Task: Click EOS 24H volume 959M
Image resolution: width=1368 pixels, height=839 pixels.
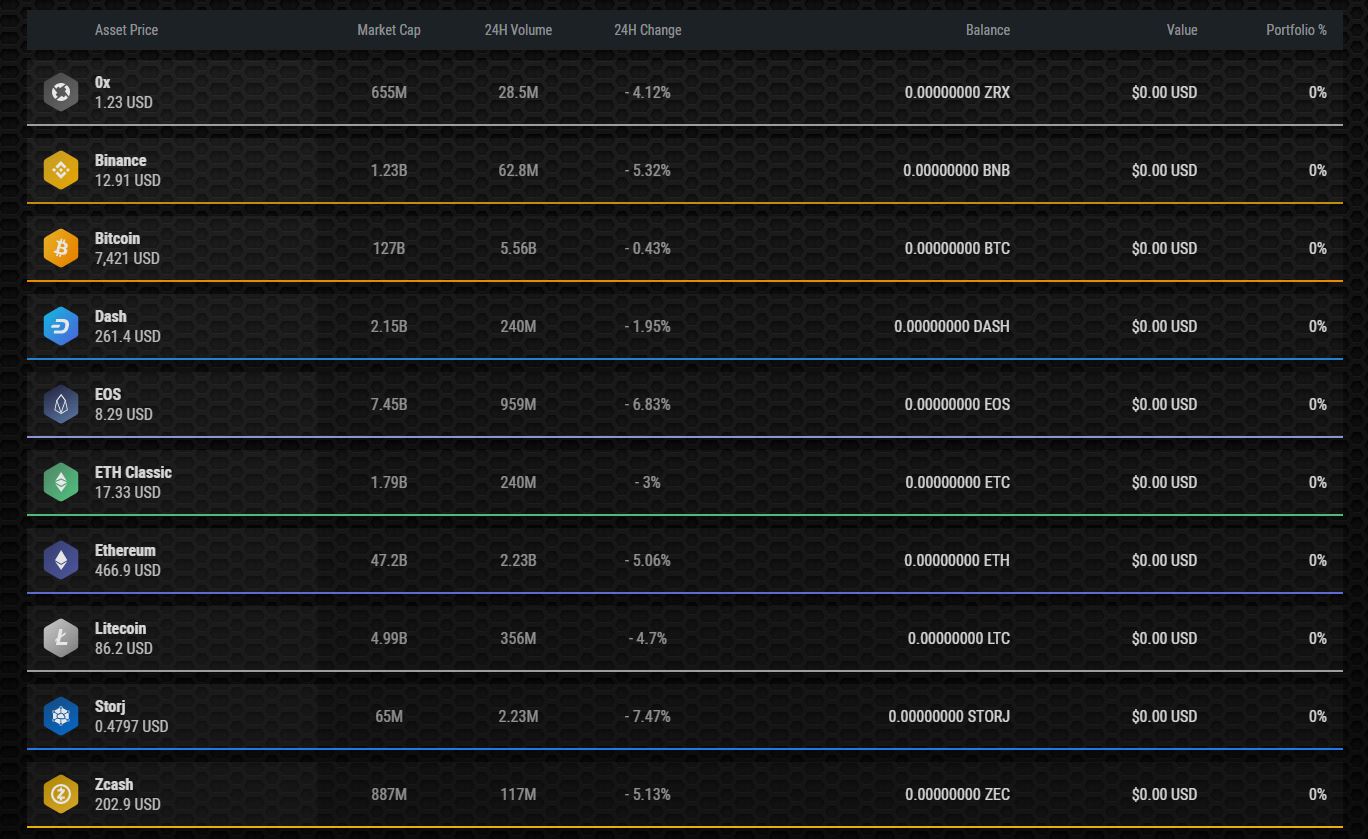Action: 518,404
